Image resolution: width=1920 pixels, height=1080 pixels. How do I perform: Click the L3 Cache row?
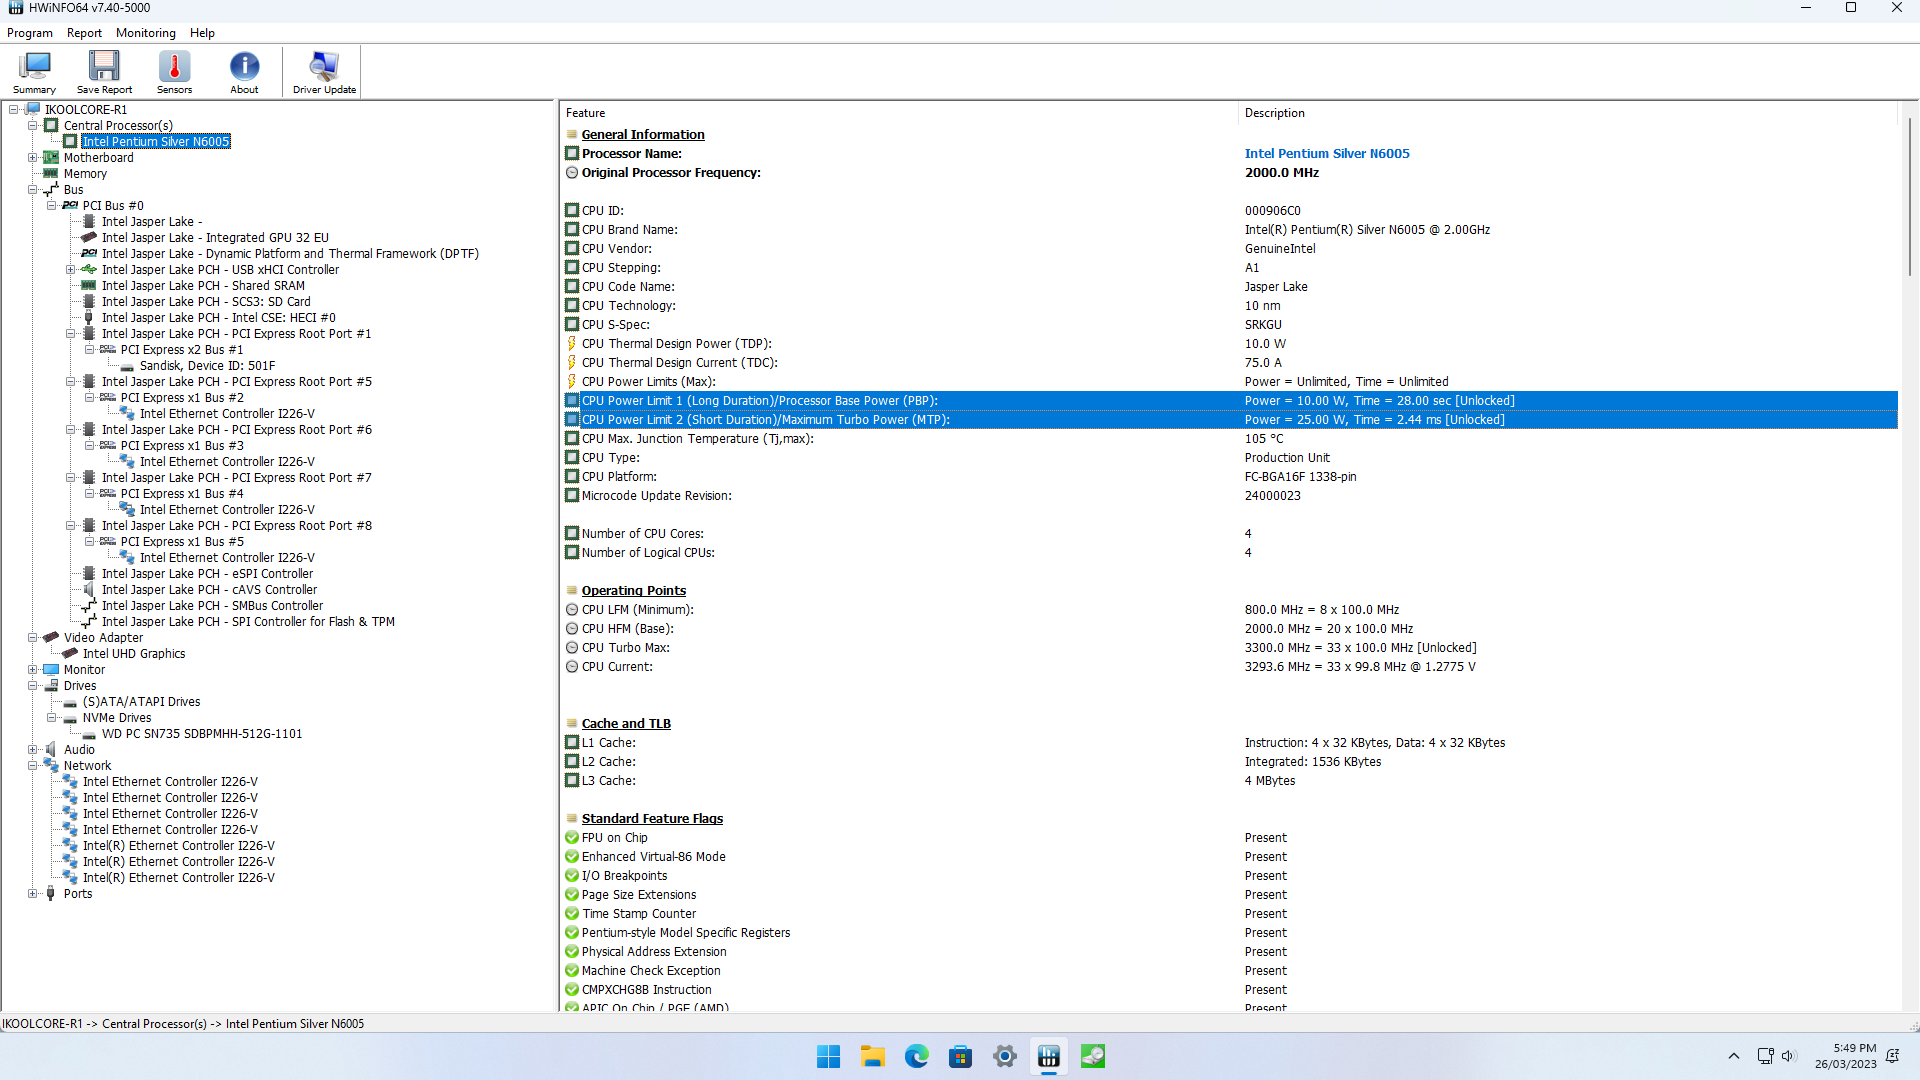(1230, 781)
